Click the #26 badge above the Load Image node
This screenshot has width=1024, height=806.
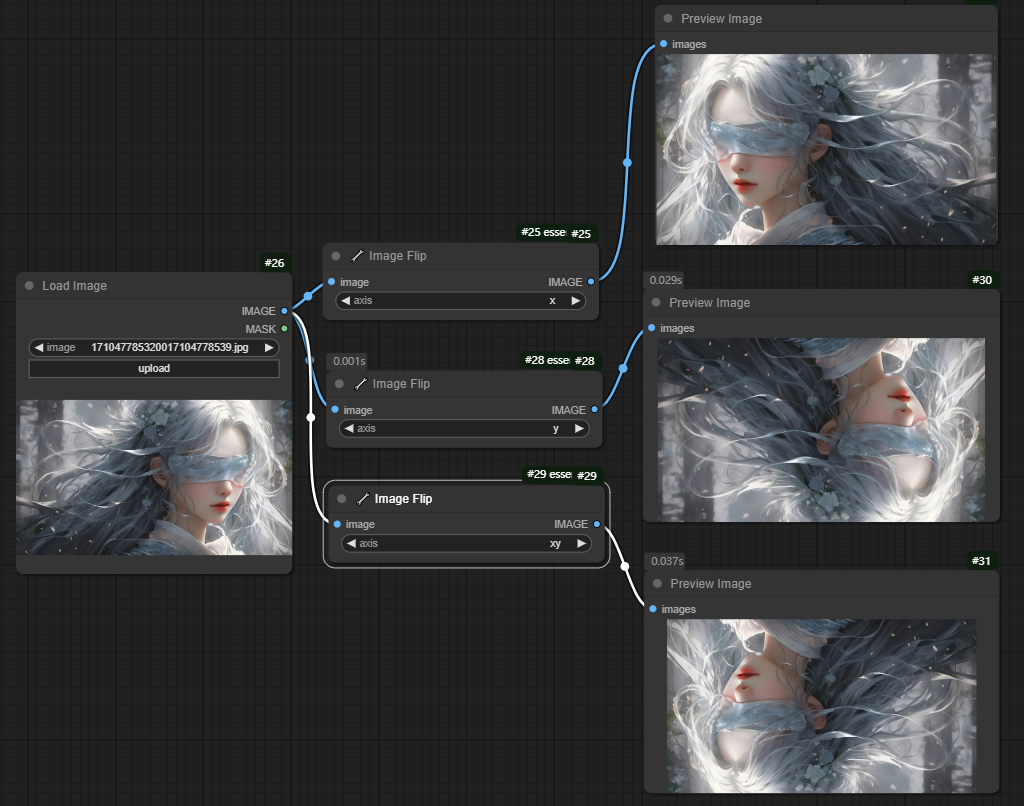(x=274, y=263)
